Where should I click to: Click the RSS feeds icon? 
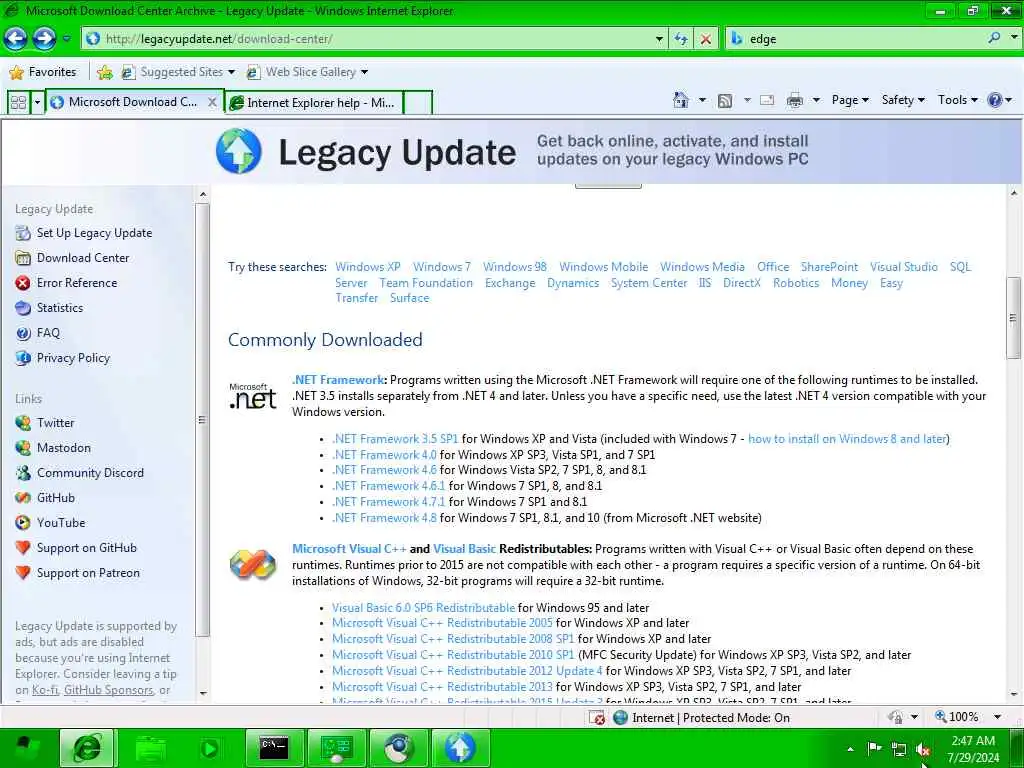[x=725, y=101]
